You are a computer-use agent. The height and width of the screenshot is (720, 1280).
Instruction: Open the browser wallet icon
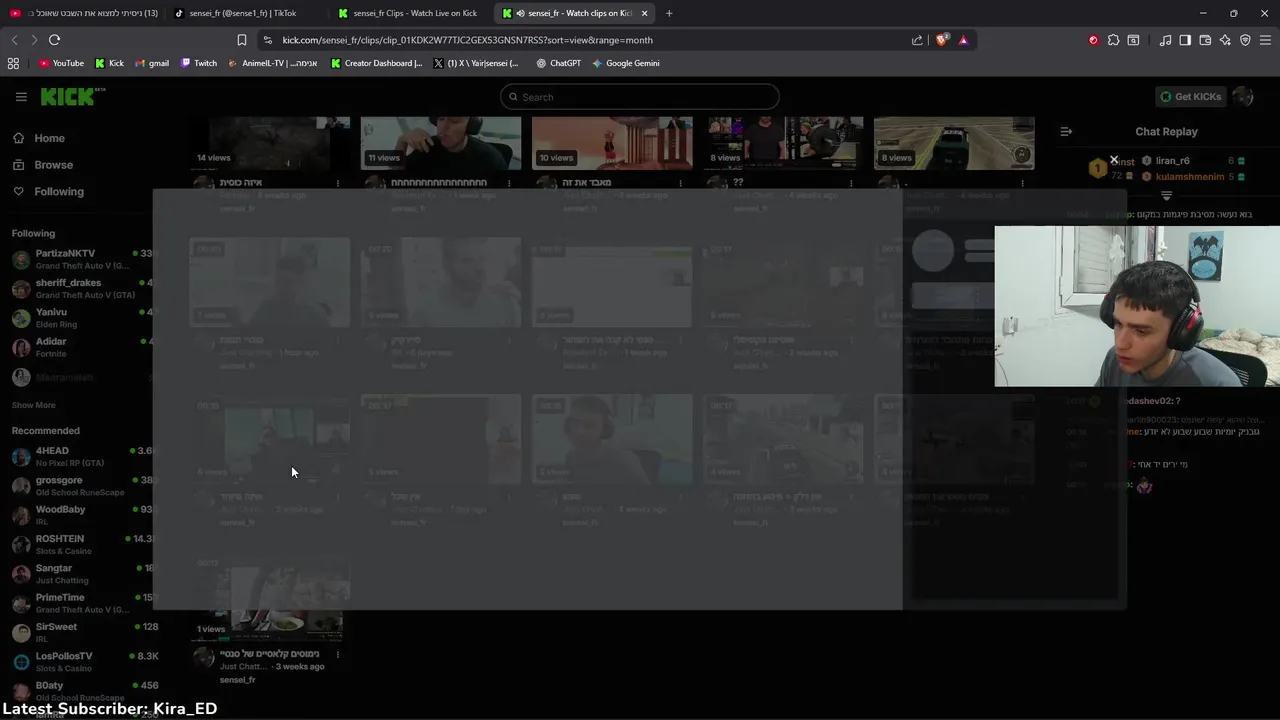tap(1205, 40)
